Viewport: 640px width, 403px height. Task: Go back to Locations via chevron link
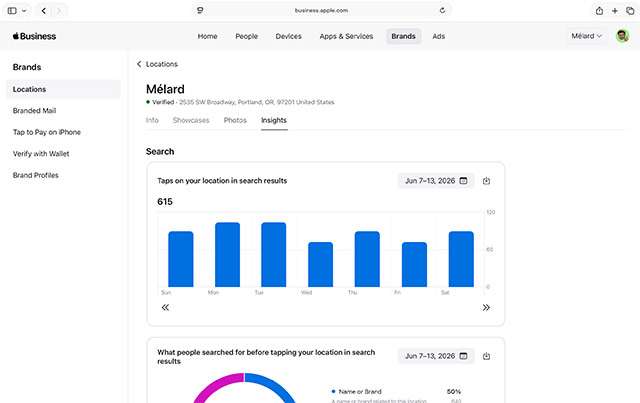coord(157,64)
